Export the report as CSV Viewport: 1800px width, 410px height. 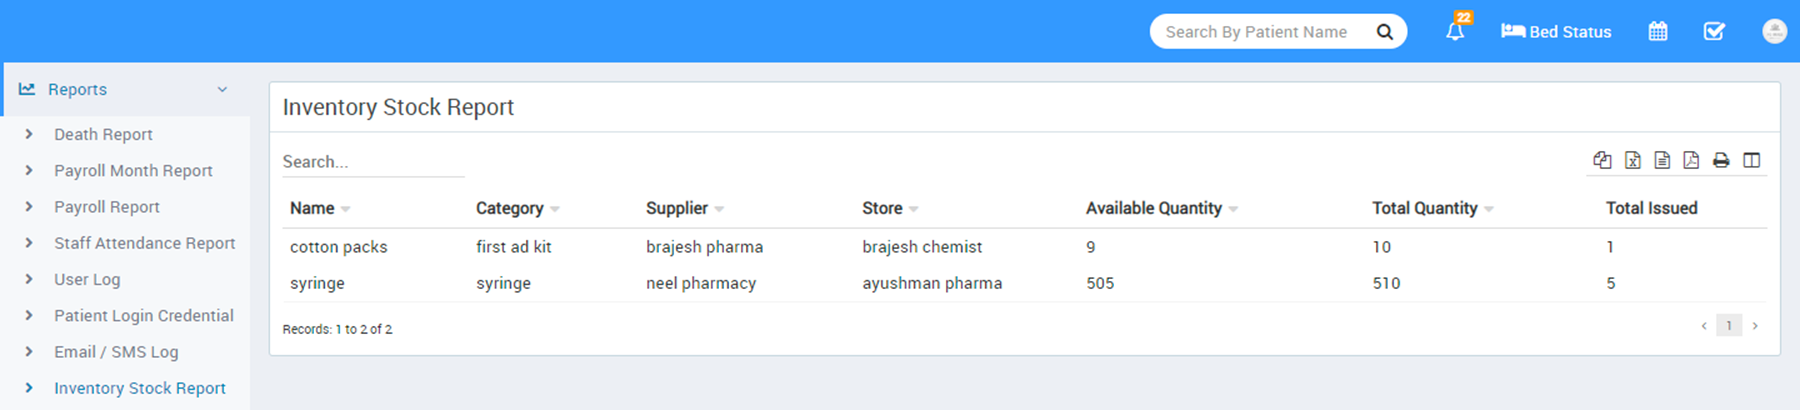(1662, 160)
